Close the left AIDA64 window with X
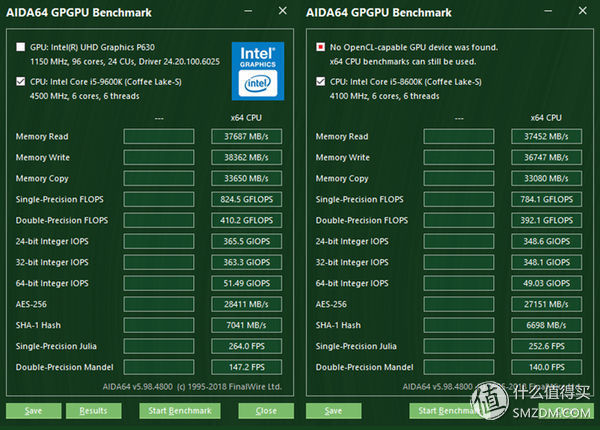 tap(283, 11)
